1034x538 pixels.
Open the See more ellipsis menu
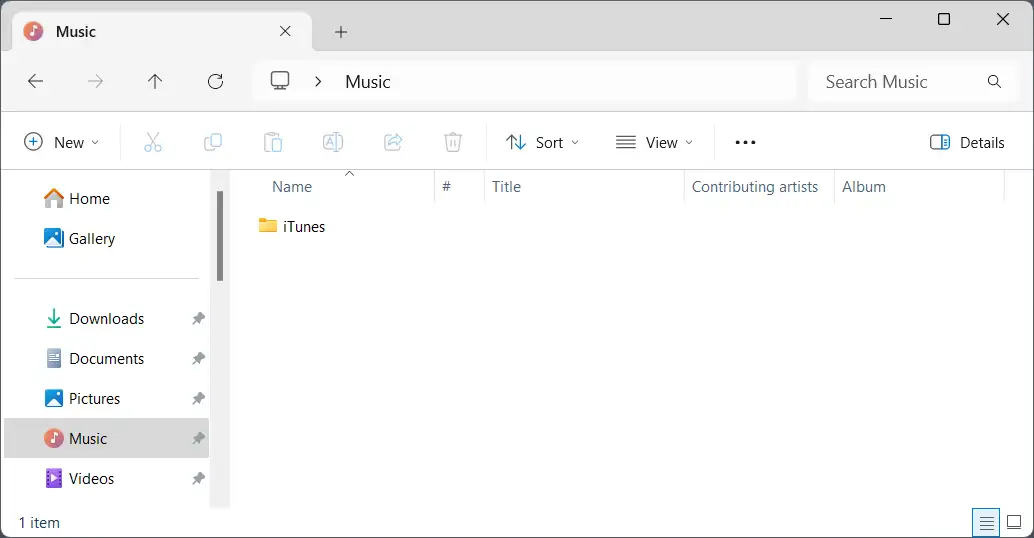745,142
